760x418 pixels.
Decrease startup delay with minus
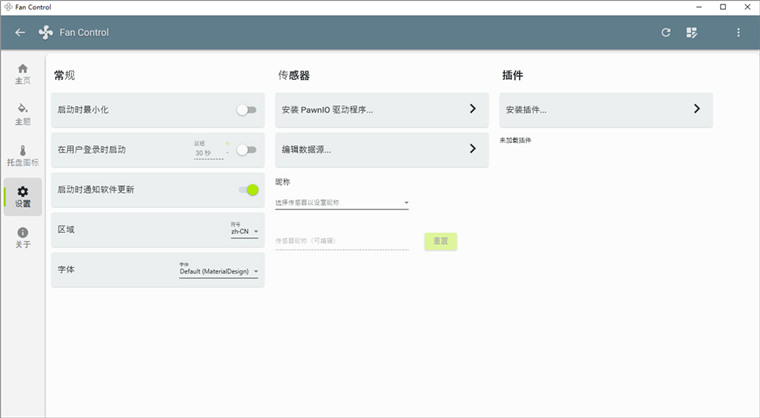click(227, 153)
